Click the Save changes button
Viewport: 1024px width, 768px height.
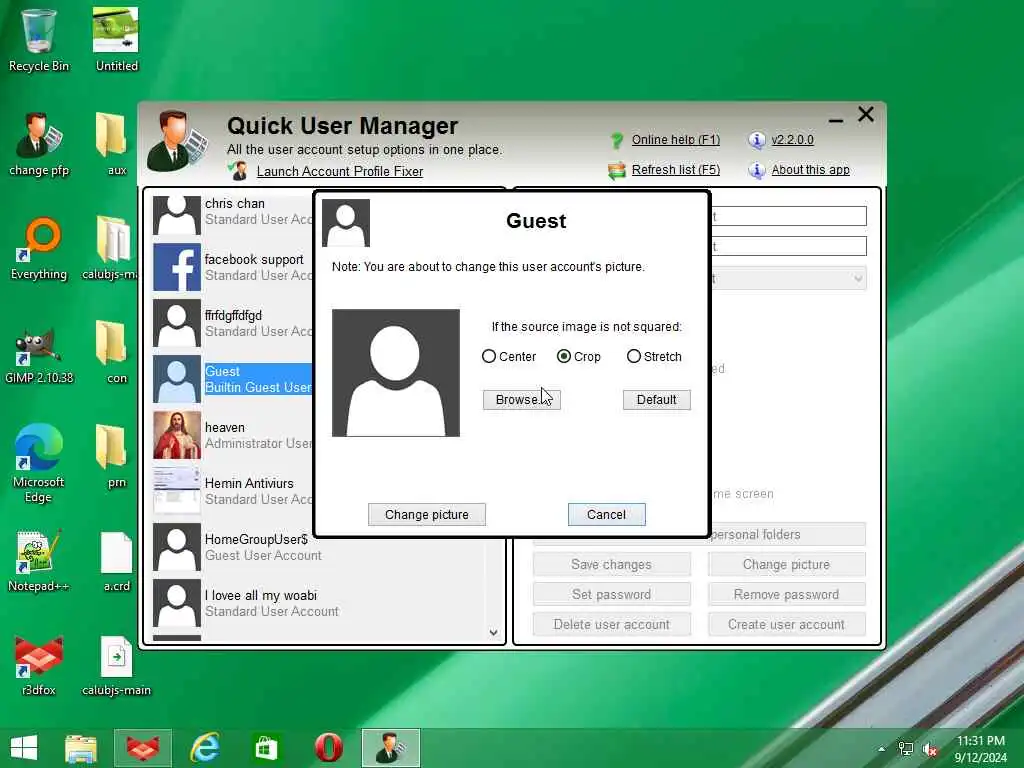[x=611, y=564]
